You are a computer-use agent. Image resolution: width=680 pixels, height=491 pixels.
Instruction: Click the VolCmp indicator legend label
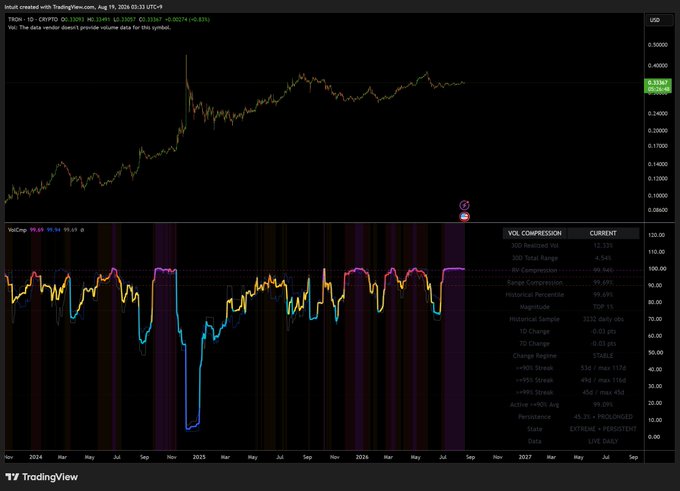[x=17, y=230]
